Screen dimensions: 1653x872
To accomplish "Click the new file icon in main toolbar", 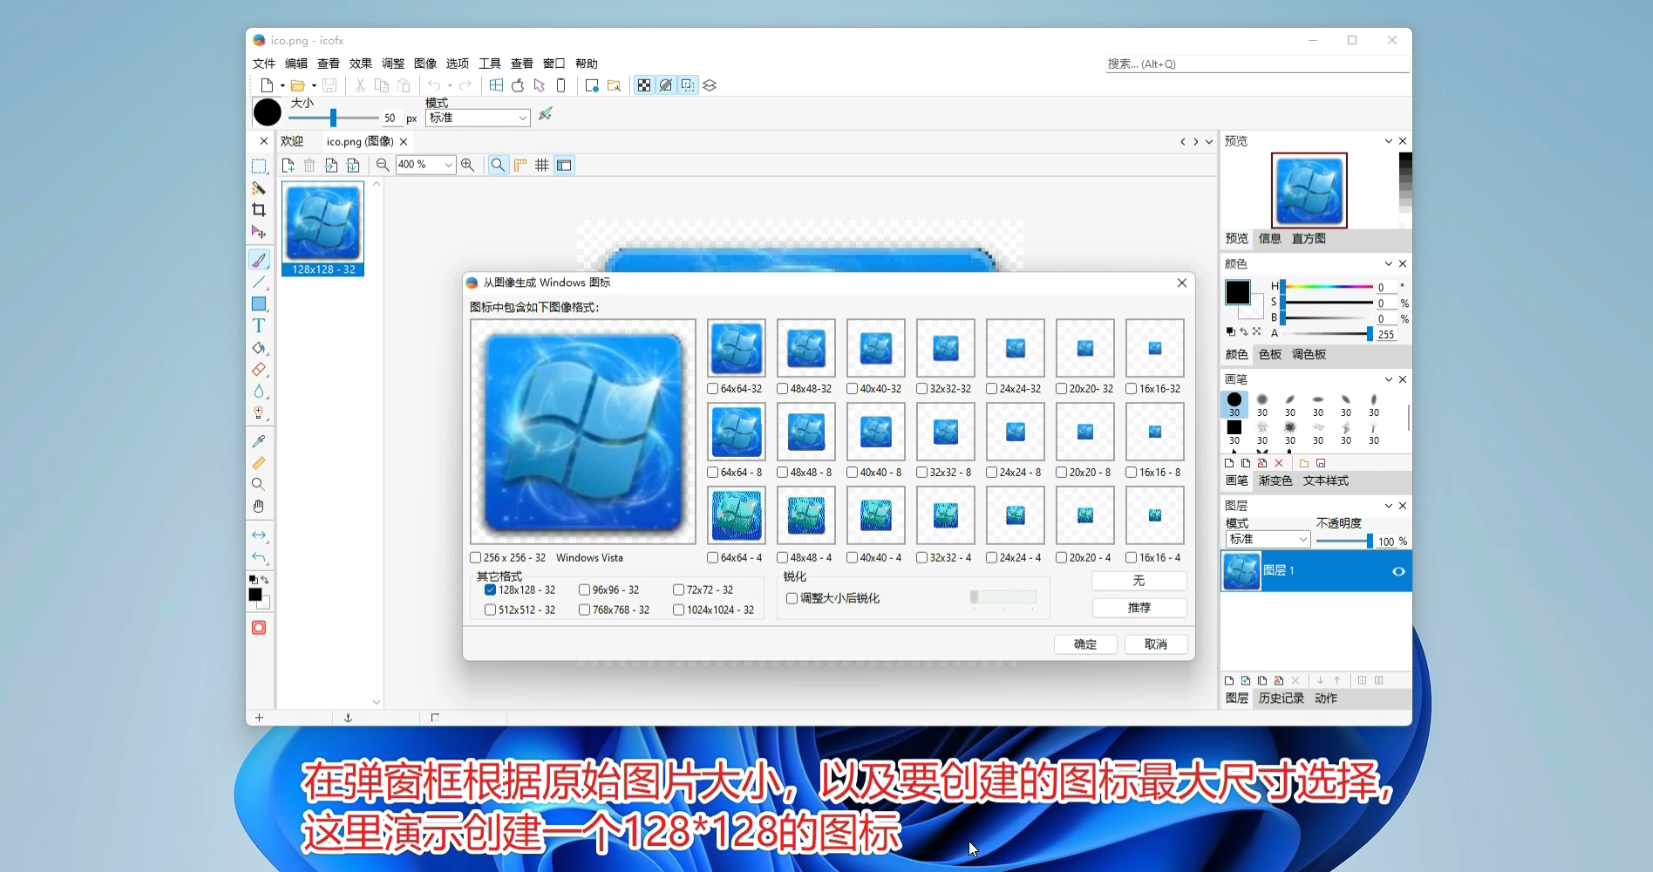I will tap(267, 86).
